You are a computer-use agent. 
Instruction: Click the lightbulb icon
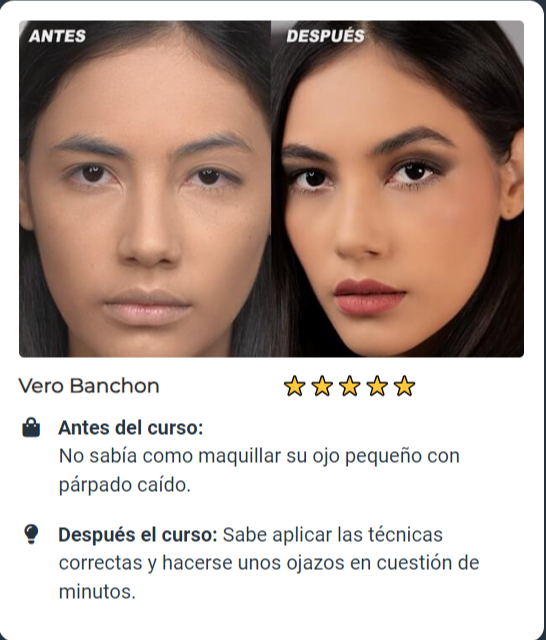tap(31, 534)
